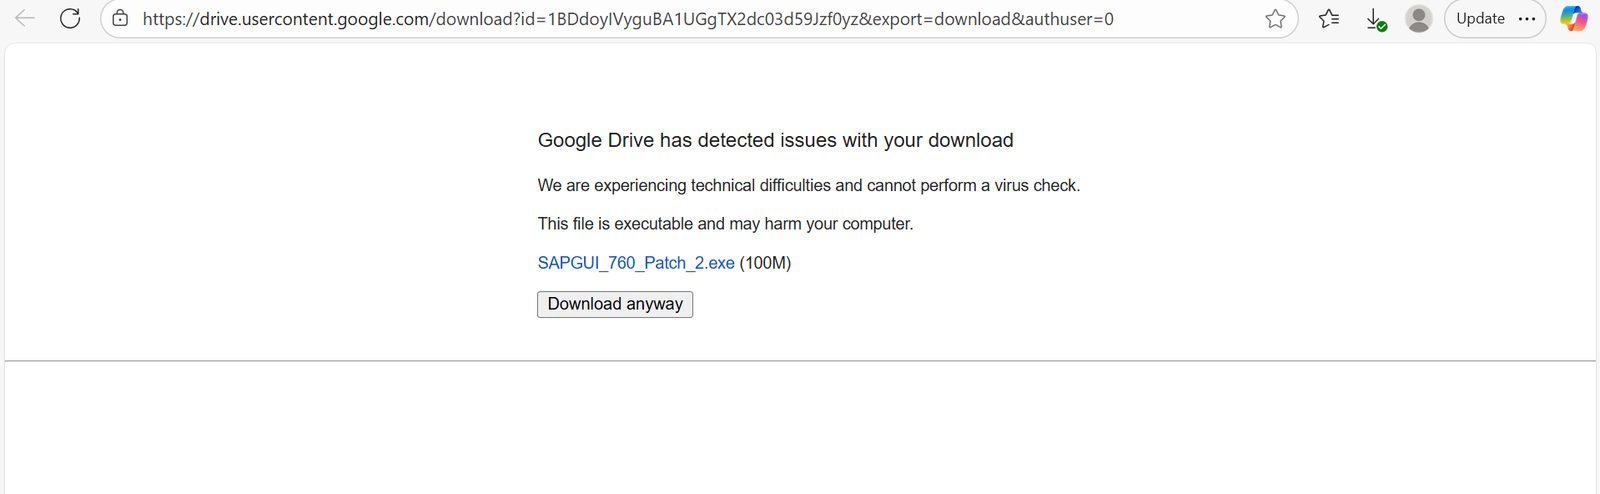Show the Downloads panel icon

(1376, 19)
